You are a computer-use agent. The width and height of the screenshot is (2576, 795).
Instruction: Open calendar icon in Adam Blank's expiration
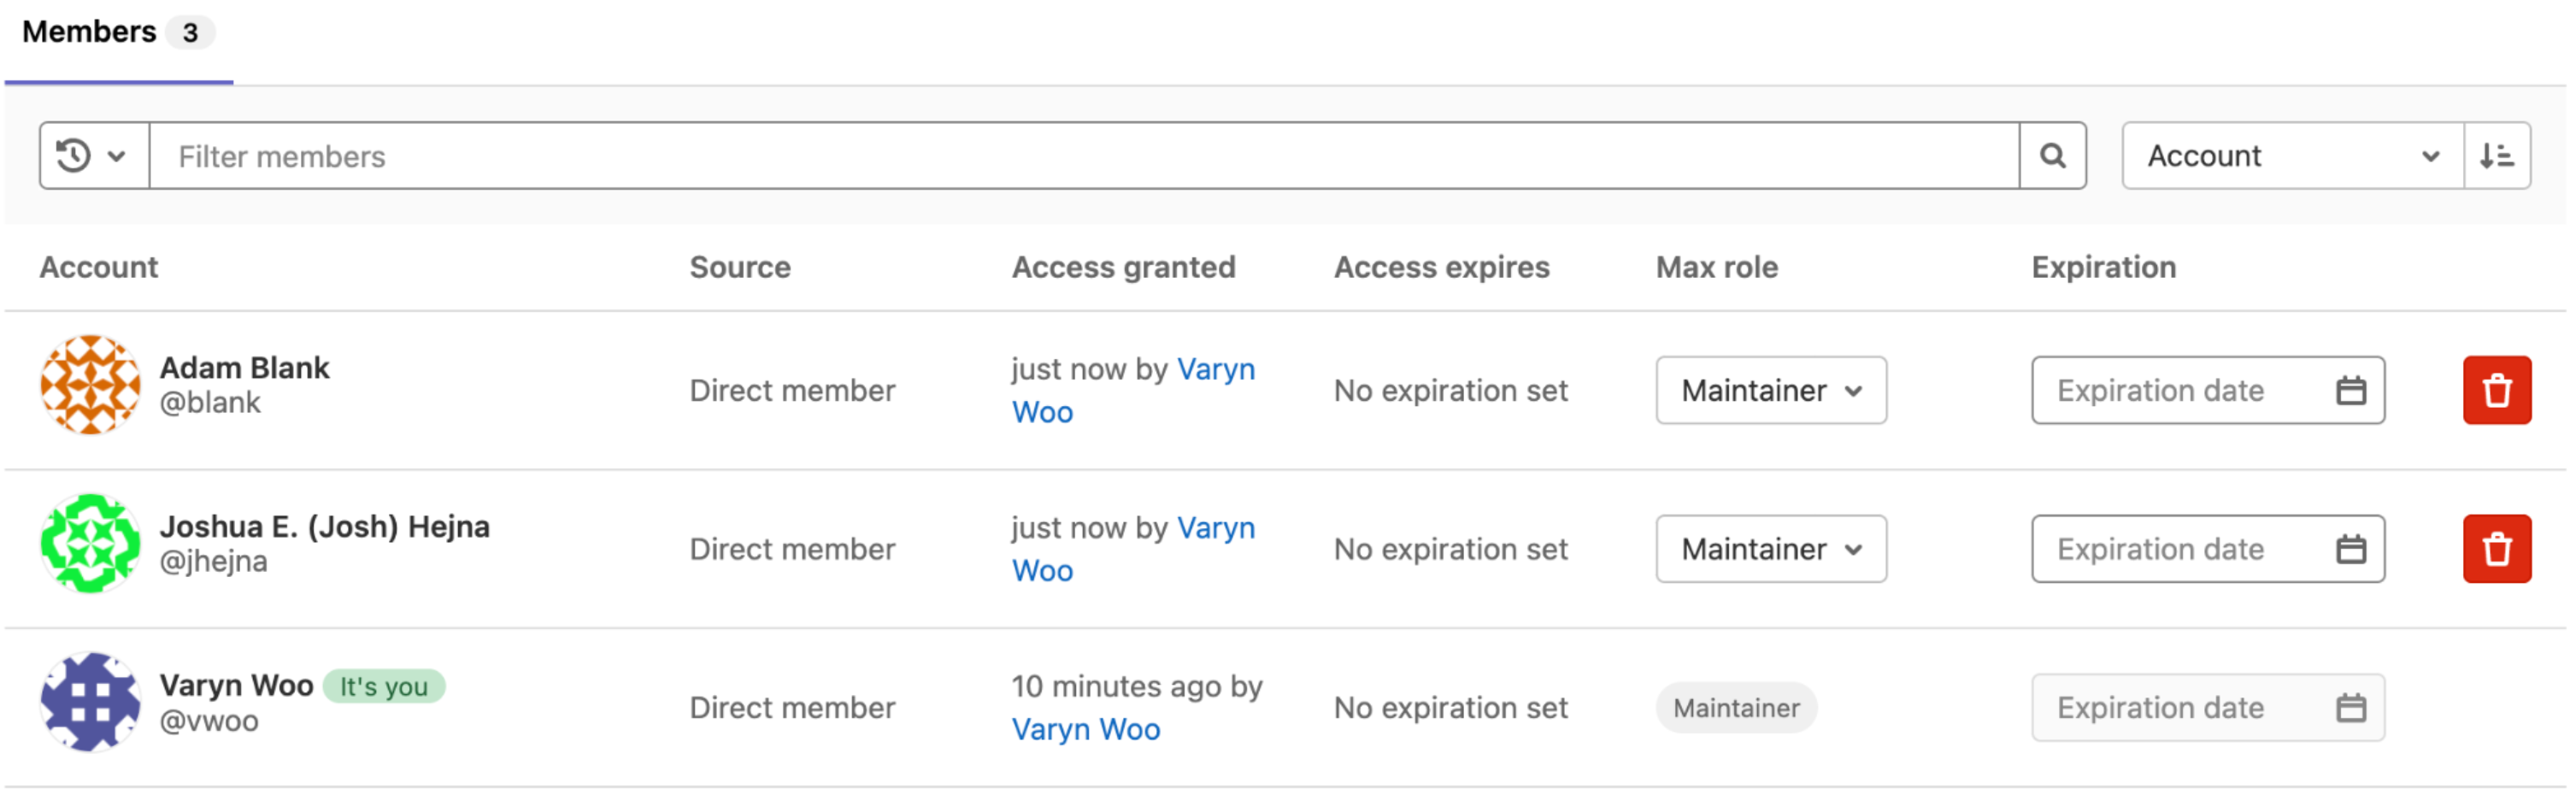coord(2351,390)
